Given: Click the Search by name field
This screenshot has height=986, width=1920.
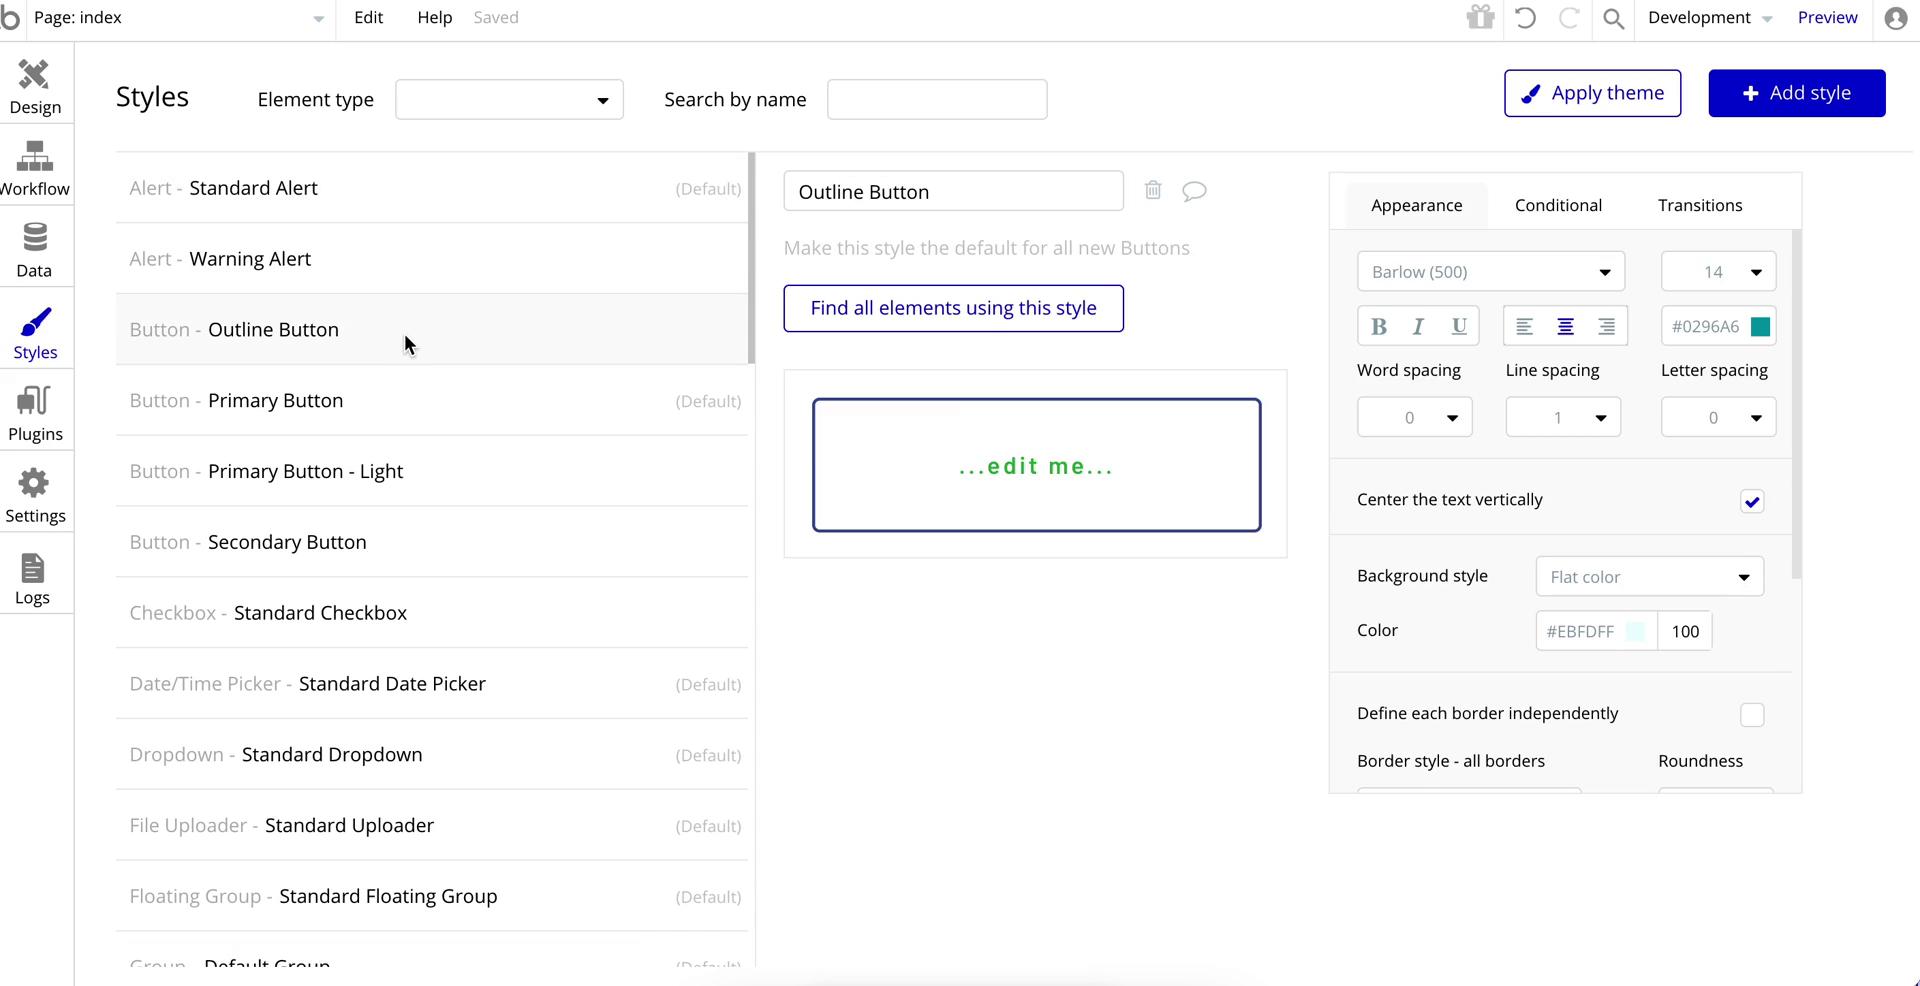Looking at the screenshot, I should (937, 100).
